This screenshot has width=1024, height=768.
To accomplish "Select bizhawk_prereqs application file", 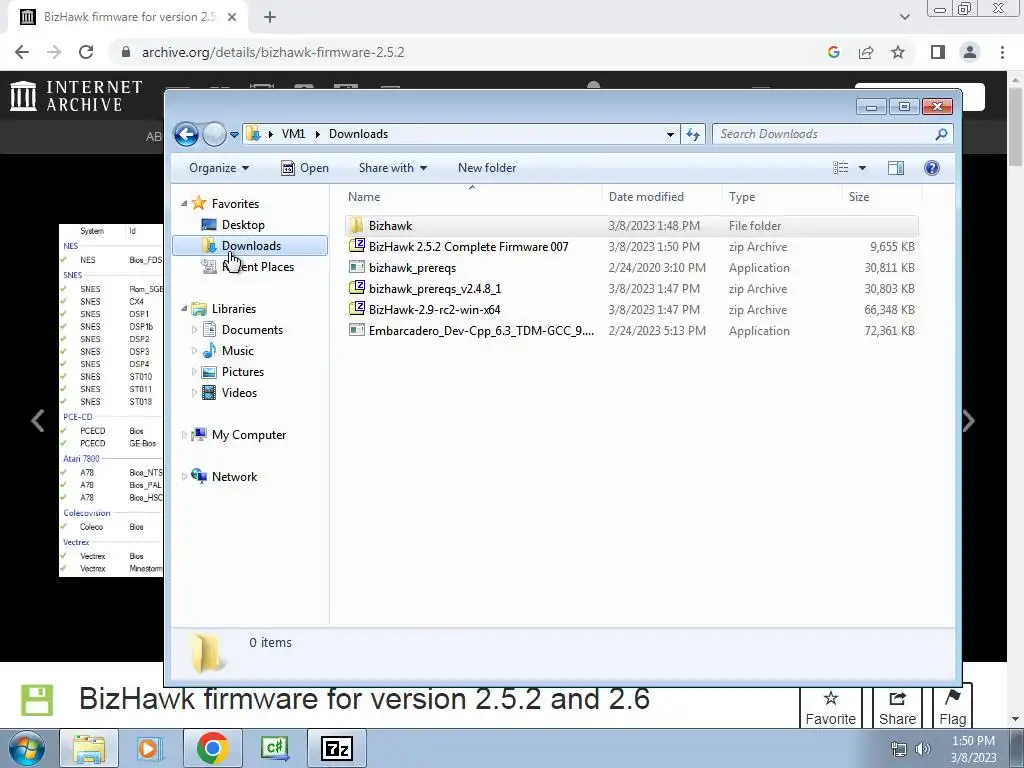I will (632, 268).
